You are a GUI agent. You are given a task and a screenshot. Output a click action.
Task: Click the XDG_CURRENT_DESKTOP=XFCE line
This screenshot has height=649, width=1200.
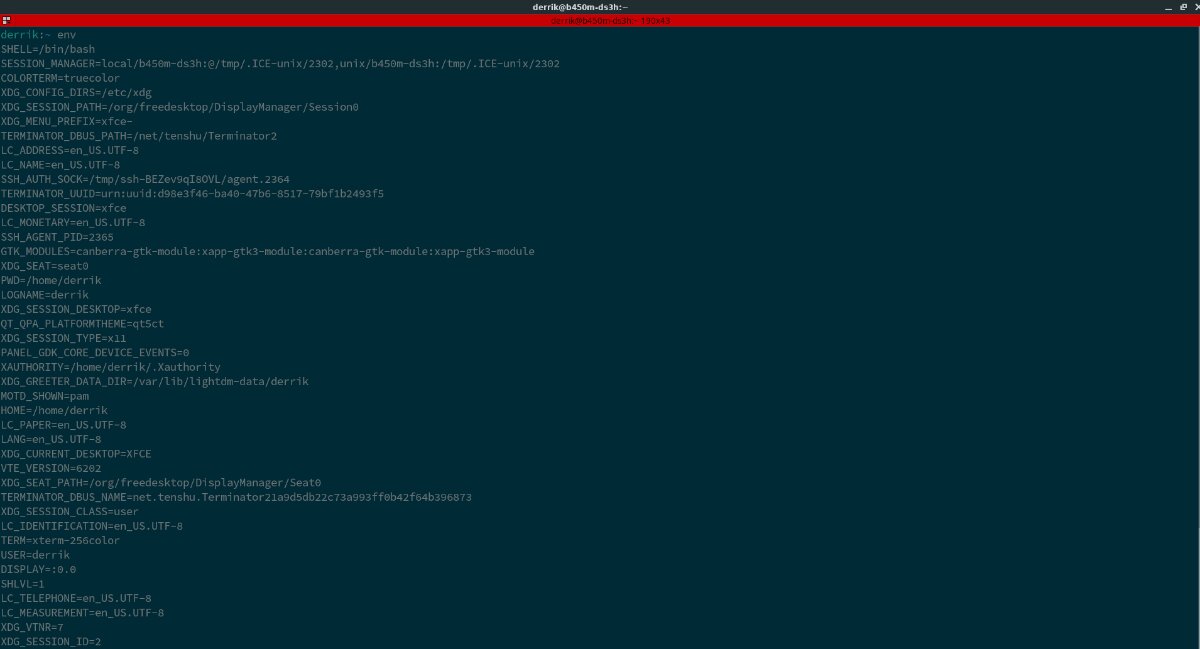click(75, 453)
